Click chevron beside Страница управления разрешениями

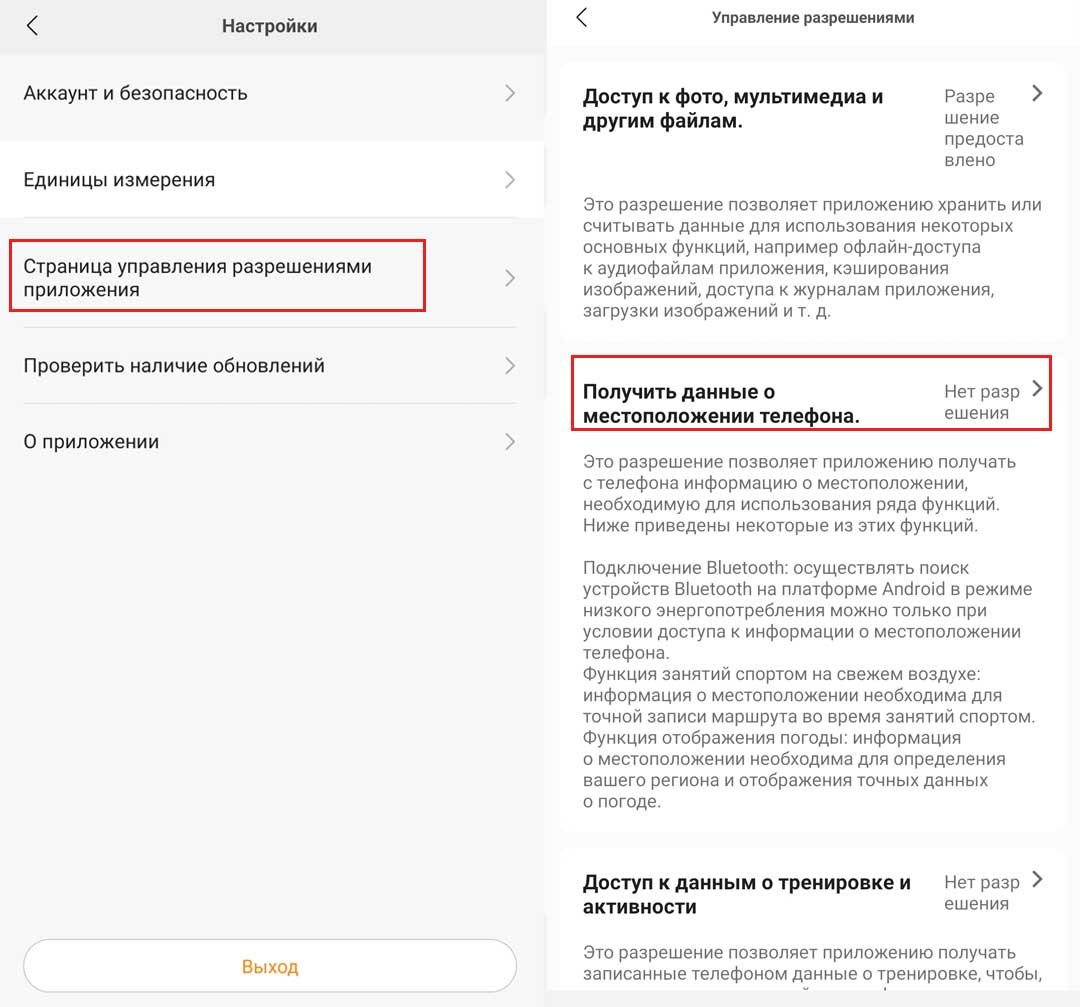510,278
